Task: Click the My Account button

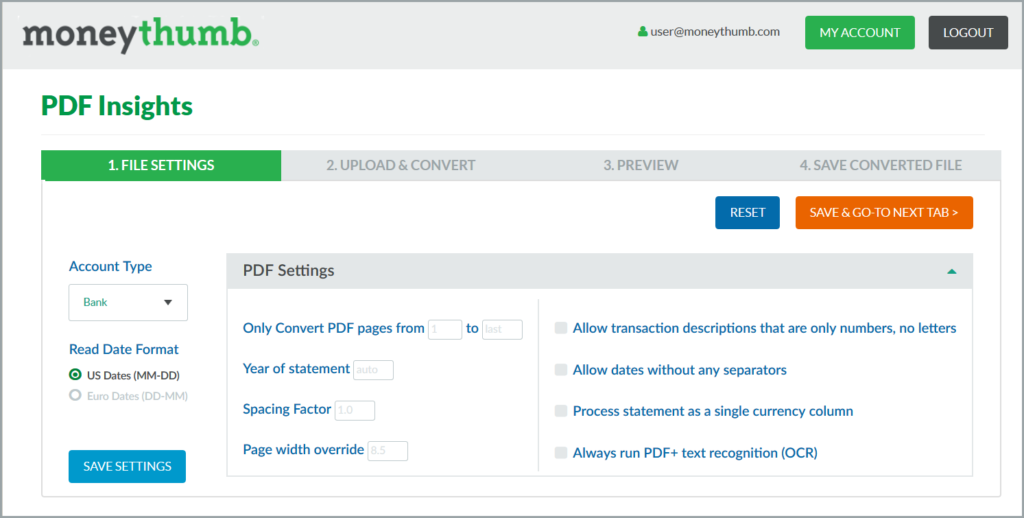Action: coord(859,33)
